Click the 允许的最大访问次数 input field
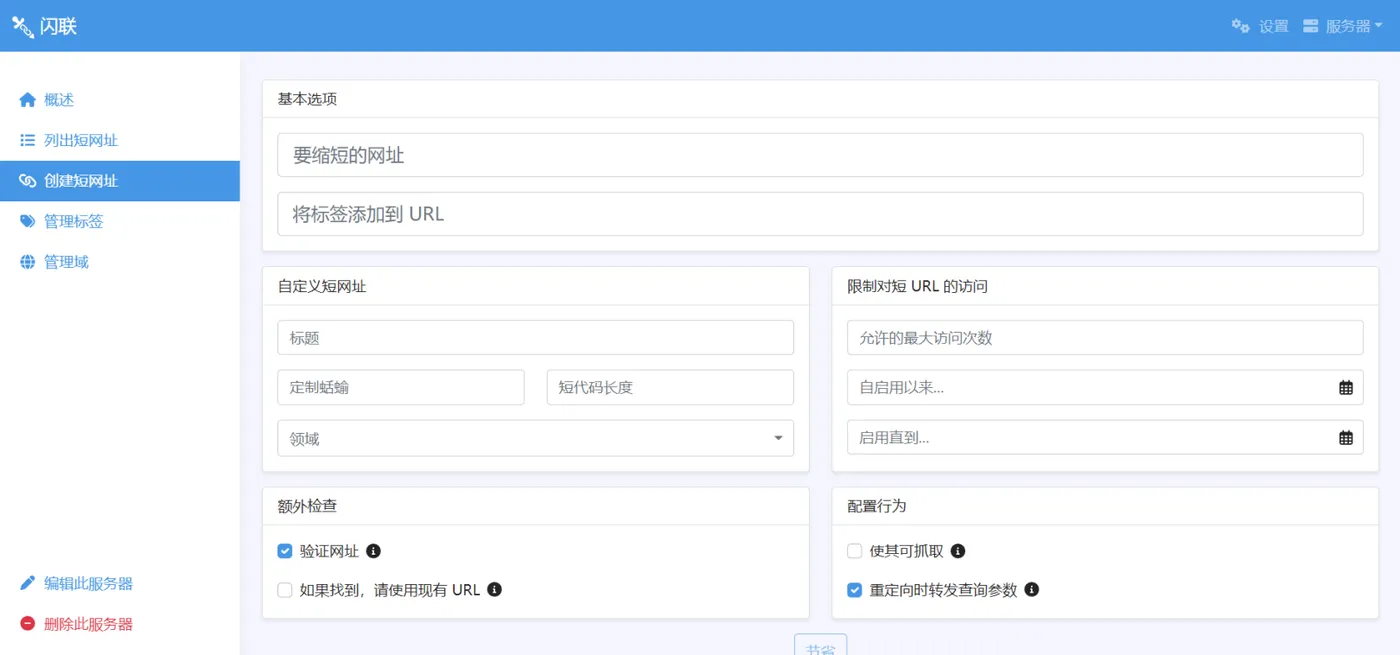This screenshot has height=655, width=1400. click(x=1105, y=338)
